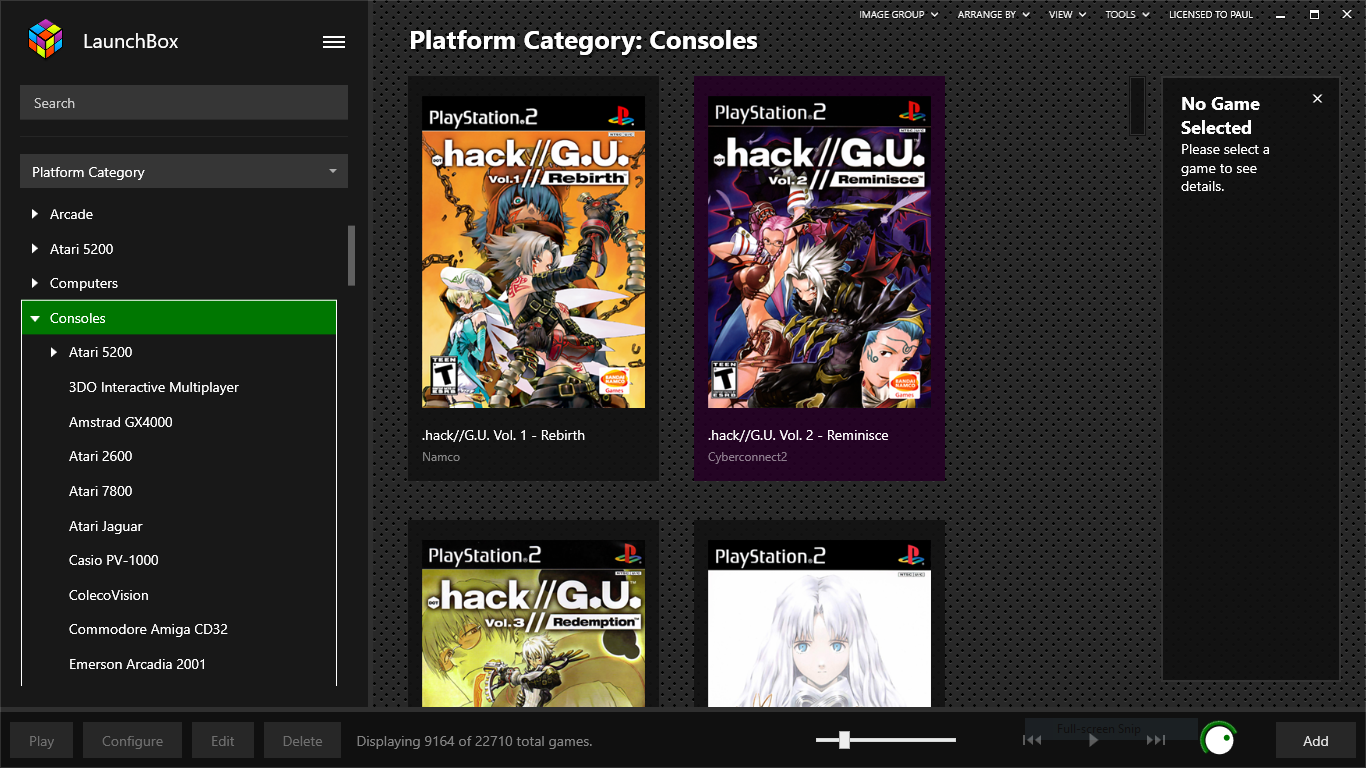The image size is (1366, 768).
Task: Click the games grid scrollbar thumb
Action: [x=1137, y=105]
